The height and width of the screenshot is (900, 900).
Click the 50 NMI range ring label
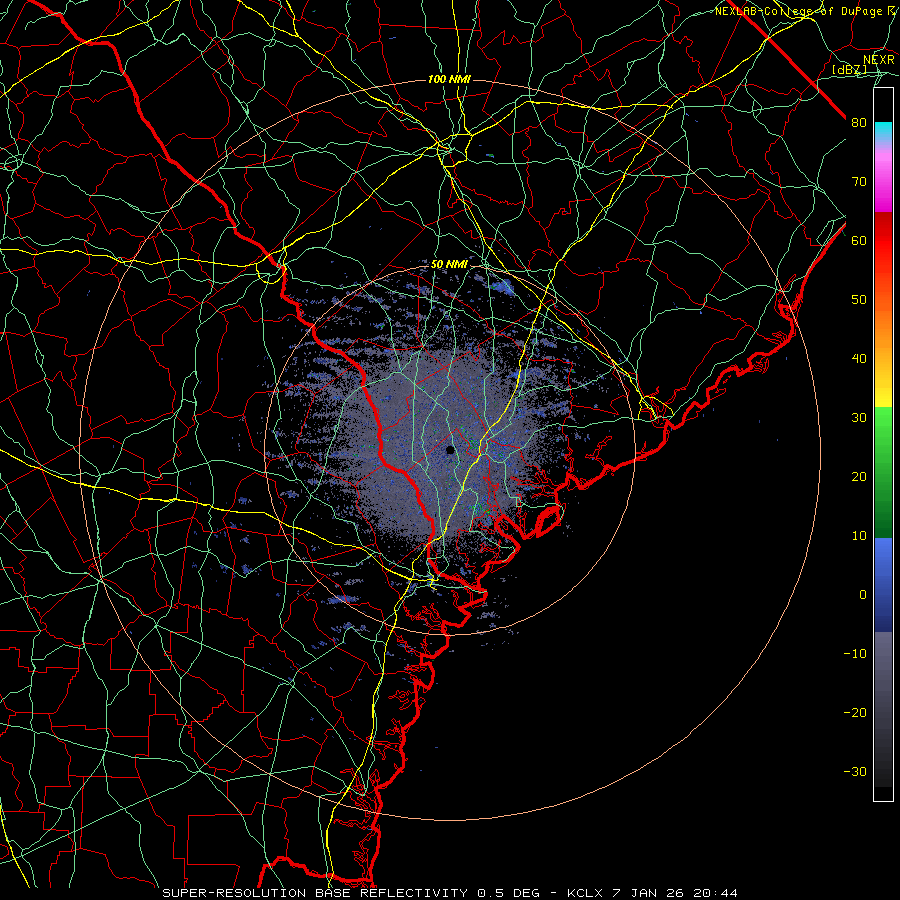[449, 265]
